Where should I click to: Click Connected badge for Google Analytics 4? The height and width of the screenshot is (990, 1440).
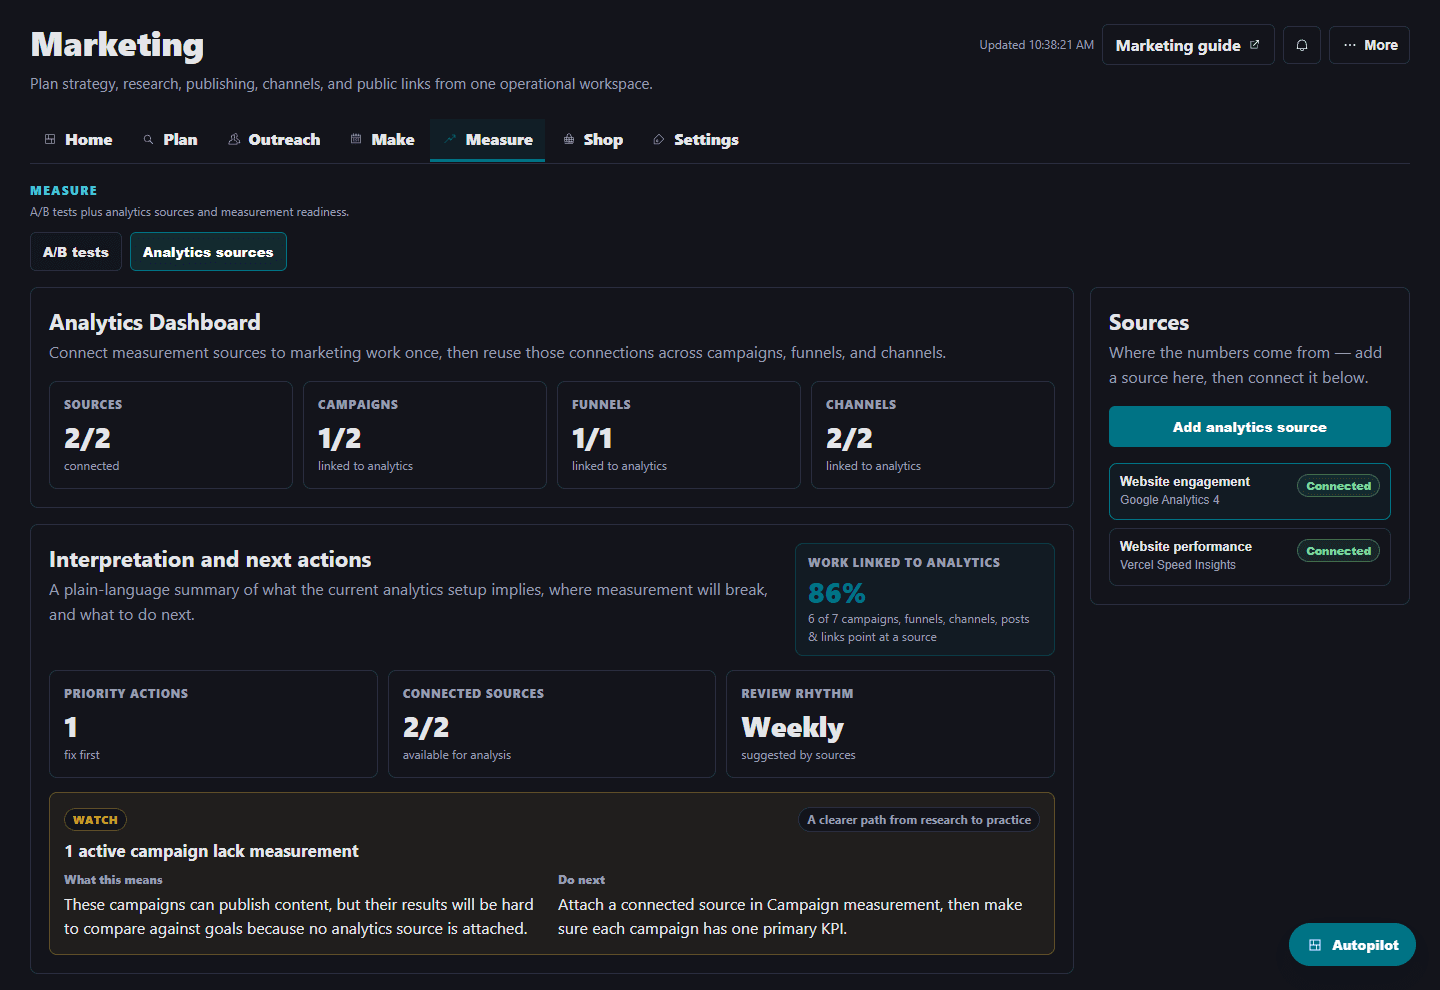(x=1338, y=486)
